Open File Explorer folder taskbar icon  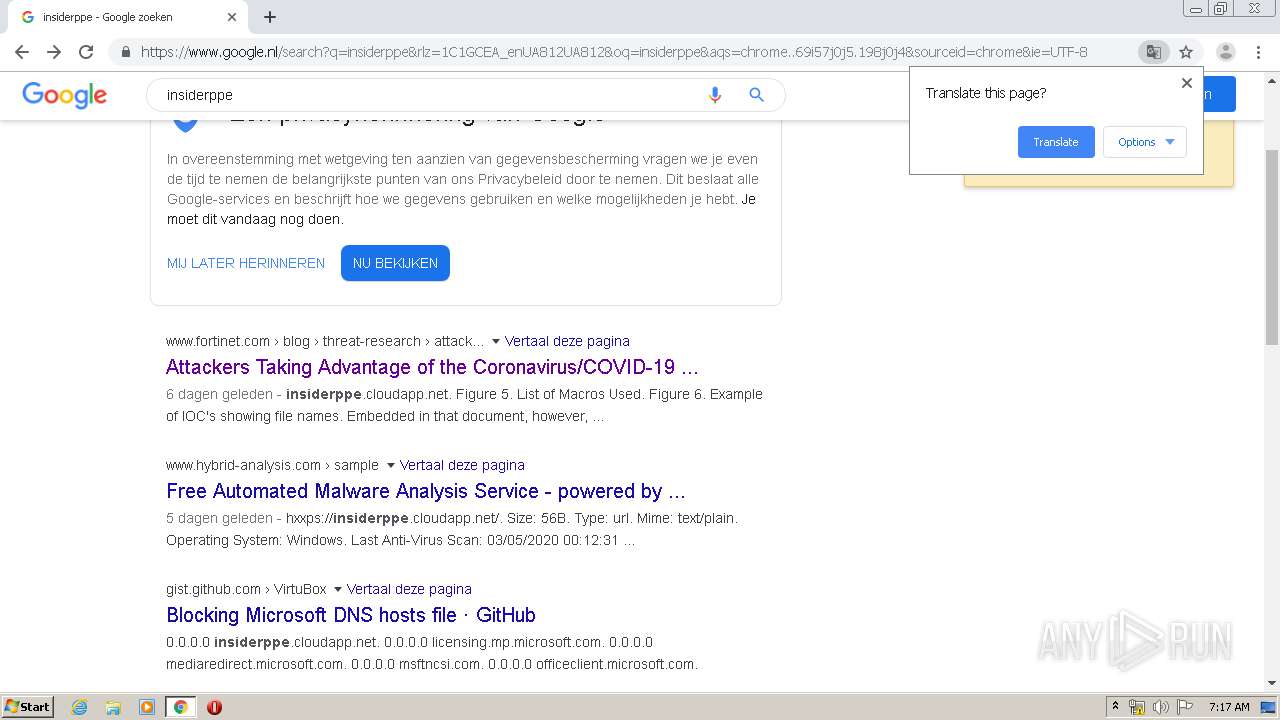point(113,707)
